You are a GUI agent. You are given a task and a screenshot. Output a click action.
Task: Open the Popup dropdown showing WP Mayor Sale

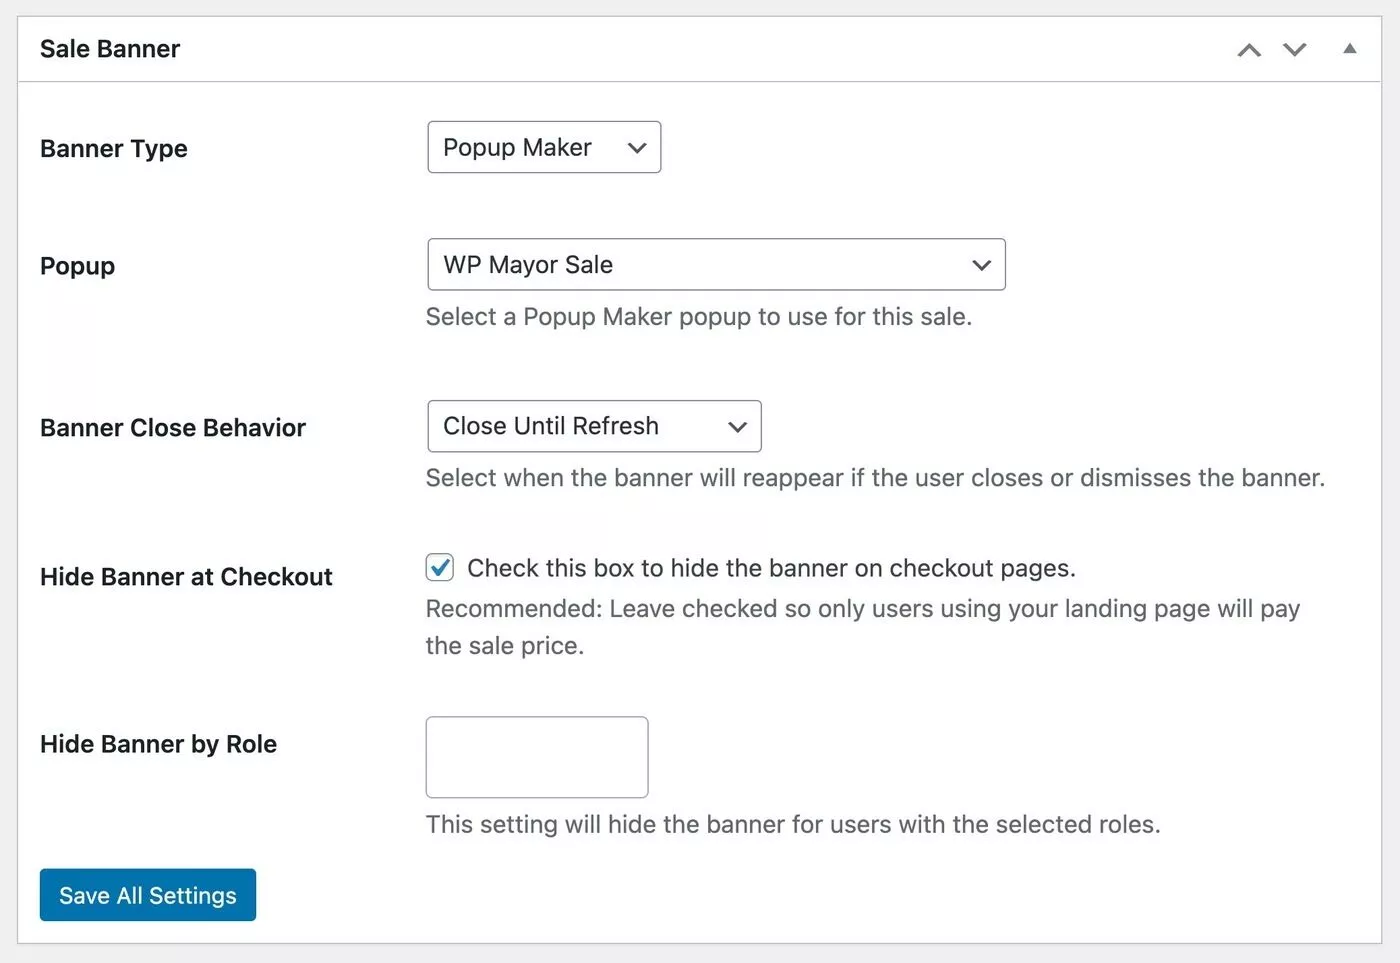click(716, 265)
